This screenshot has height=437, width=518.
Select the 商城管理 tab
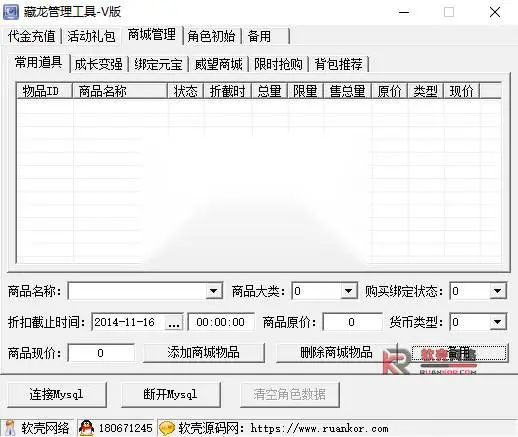(x=152, y=34)
